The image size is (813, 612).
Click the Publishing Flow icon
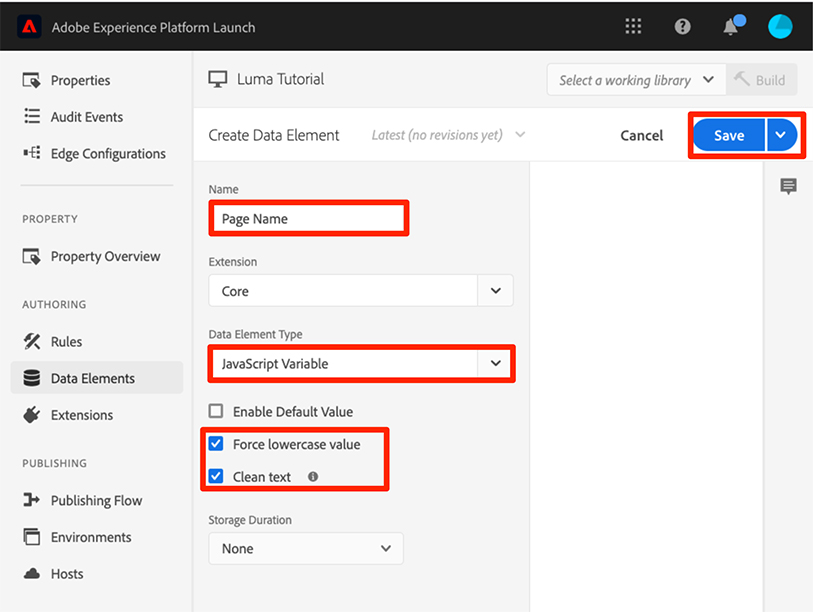point(32,500)
